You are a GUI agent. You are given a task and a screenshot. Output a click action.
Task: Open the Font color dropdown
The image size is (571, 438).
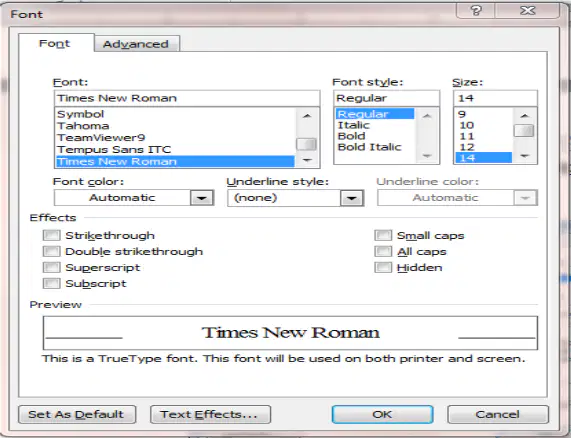click(201, 198)
